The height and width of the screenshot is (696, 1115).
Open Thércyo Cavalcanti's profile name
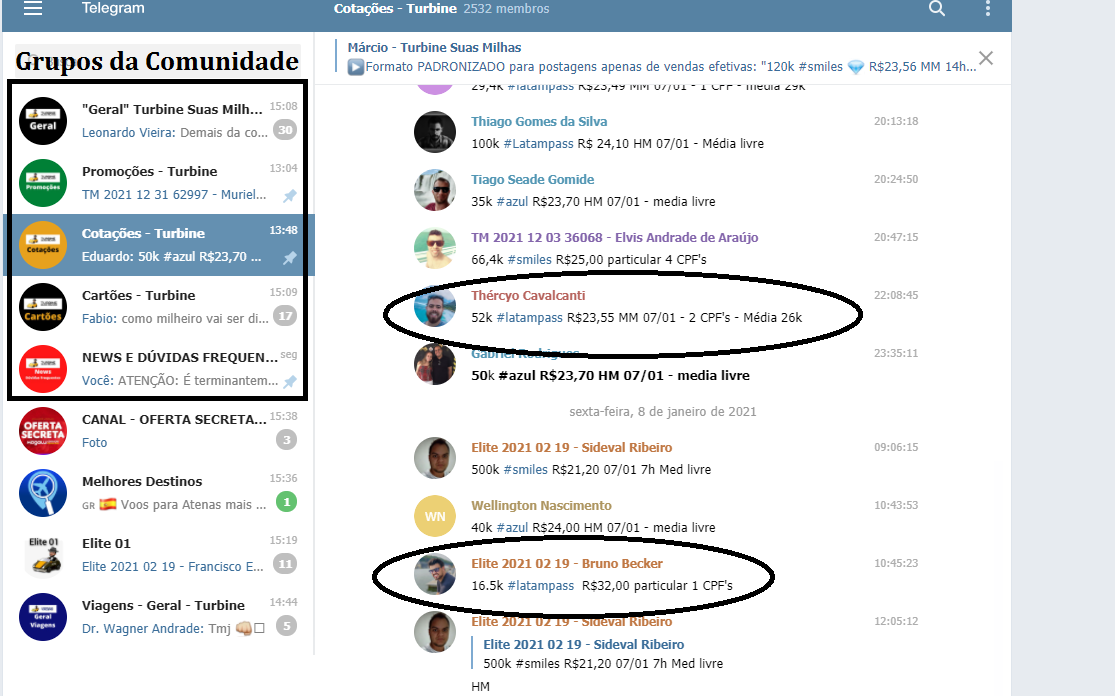[x=528, y=296]
